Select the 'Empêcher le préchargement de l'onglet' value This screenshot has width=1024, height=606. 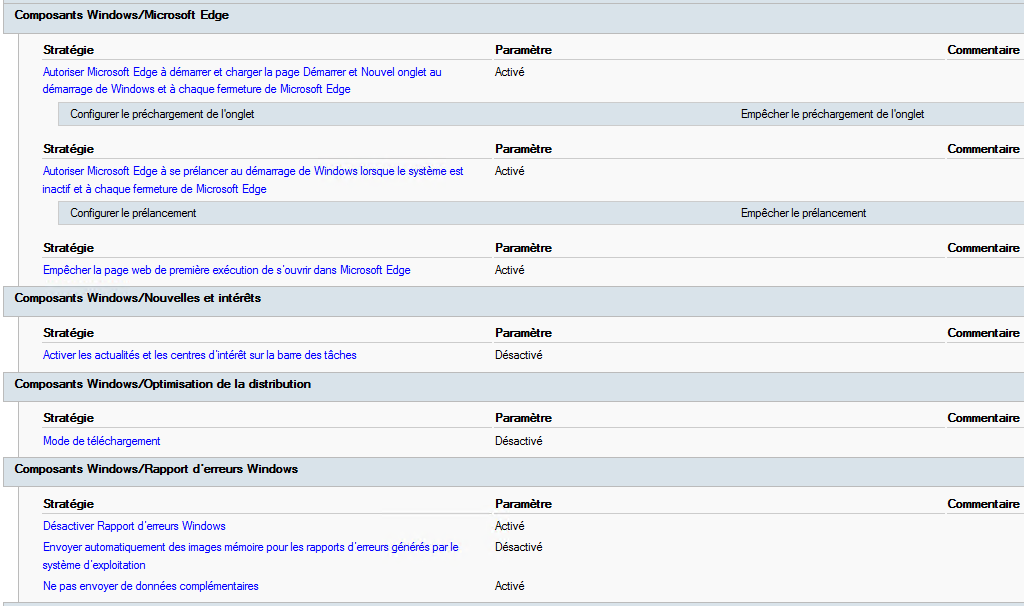pos(832,114)
